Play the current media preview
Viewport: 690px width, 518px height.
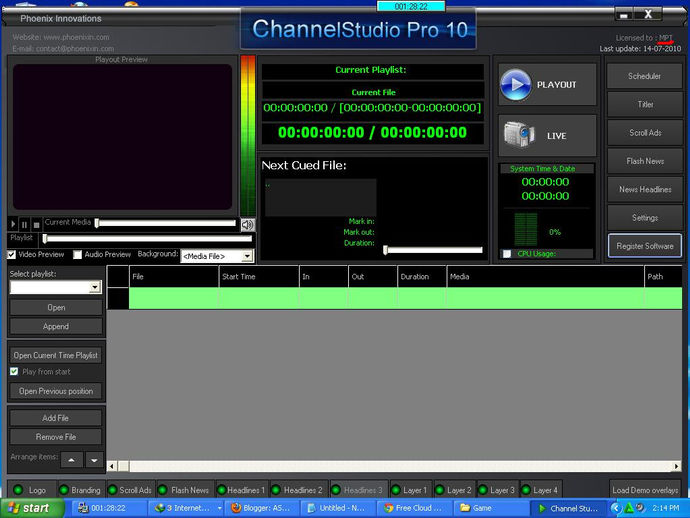13,224
